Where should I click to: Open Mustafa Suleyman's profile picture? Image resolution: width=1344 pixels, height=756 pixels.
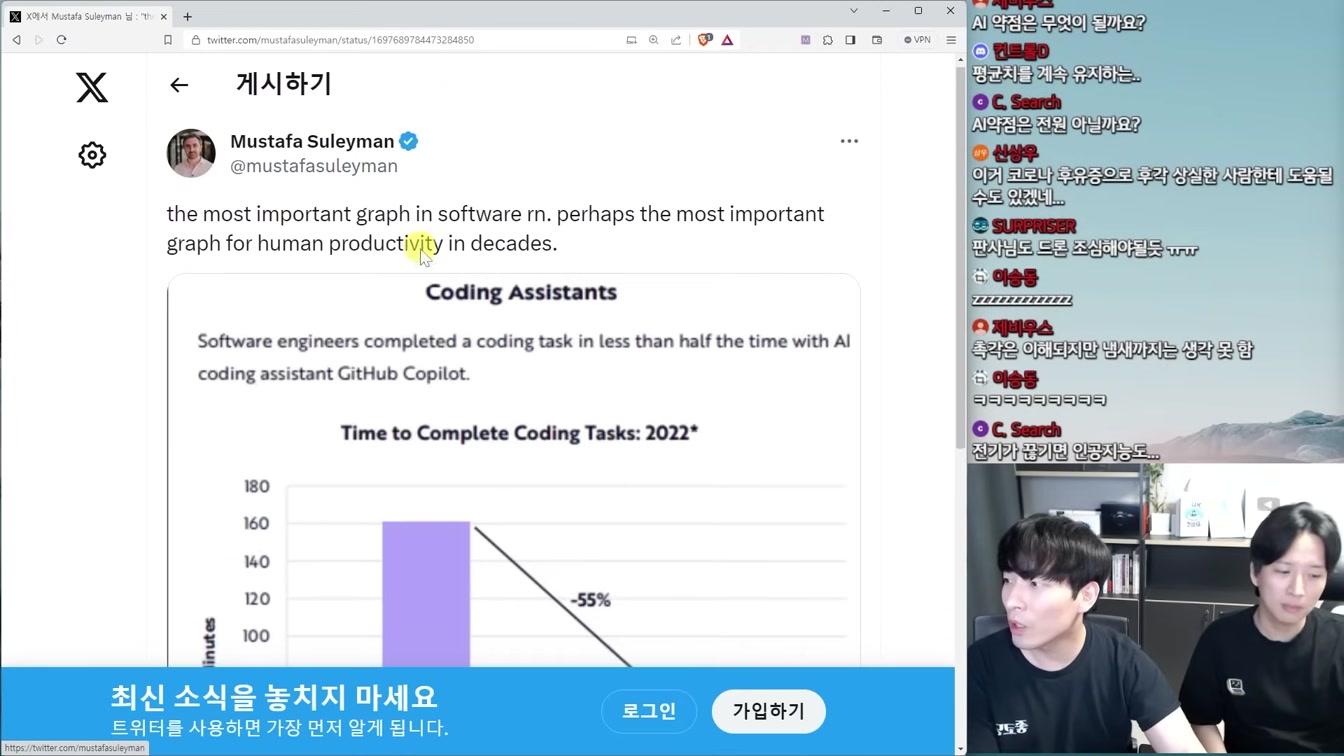(191, 153)
